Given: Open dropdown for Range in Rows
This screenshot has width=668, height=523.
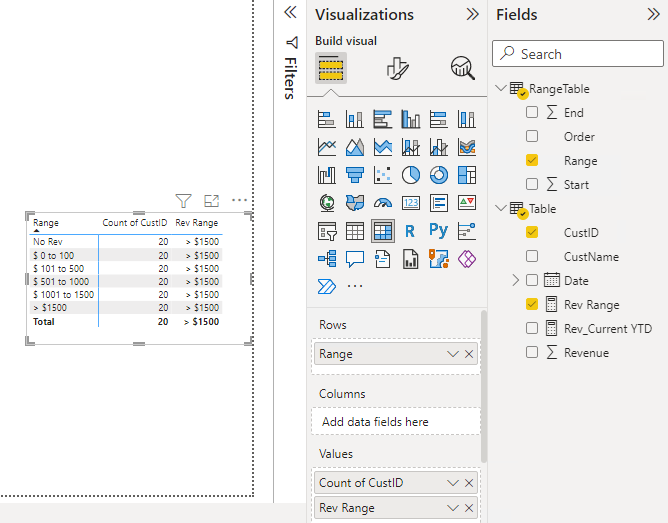Looking at the screenshot, I should coord(452,354).
